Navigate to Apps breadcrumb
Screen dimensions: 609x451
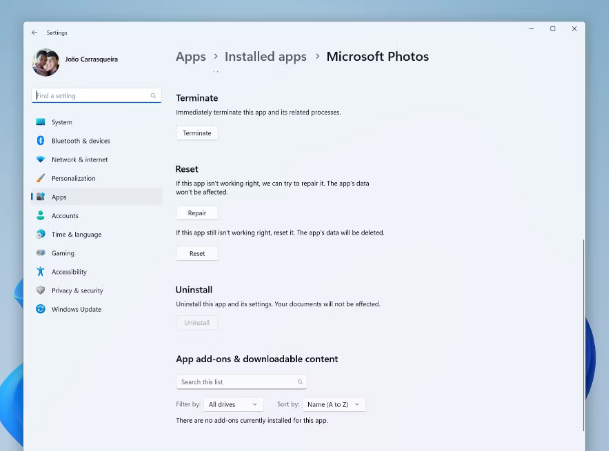pyautogui.click(x=191, y=57)
